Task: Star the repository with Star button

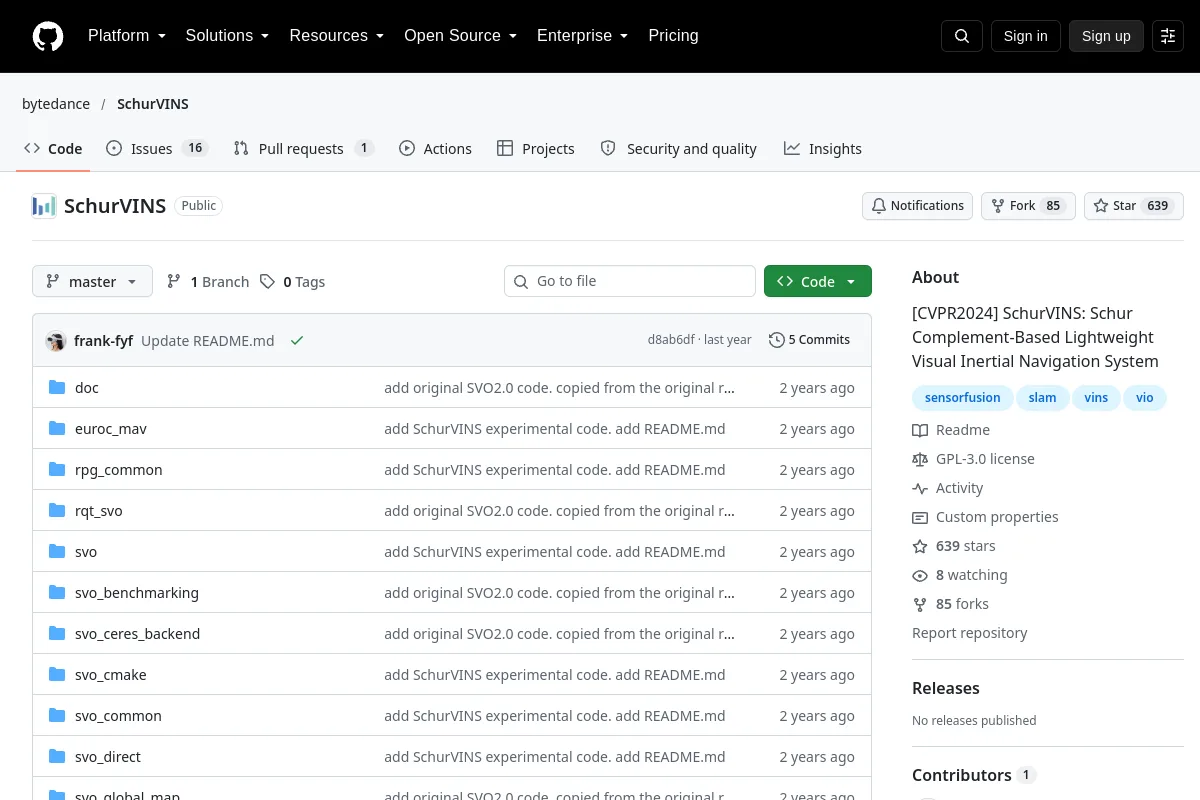Action: coord(1134,206)
